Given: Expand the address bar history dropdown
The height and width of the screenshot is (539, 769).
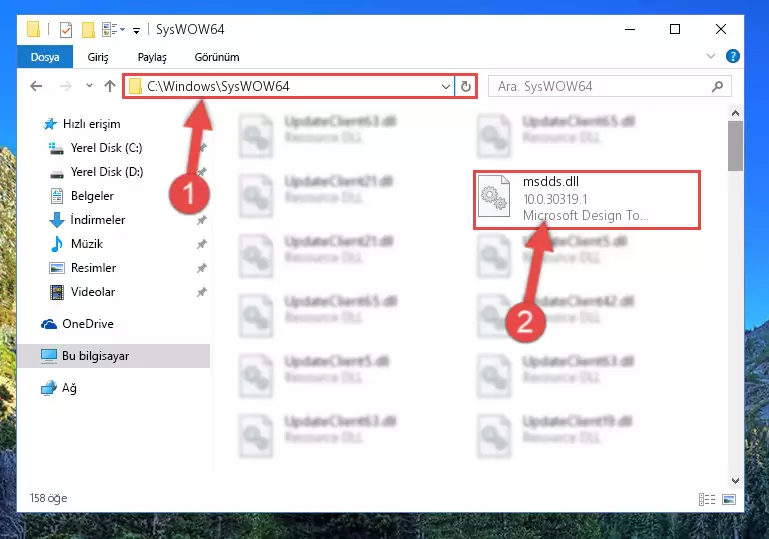Looking at the screenshot, I should click(x=445, y=87).
